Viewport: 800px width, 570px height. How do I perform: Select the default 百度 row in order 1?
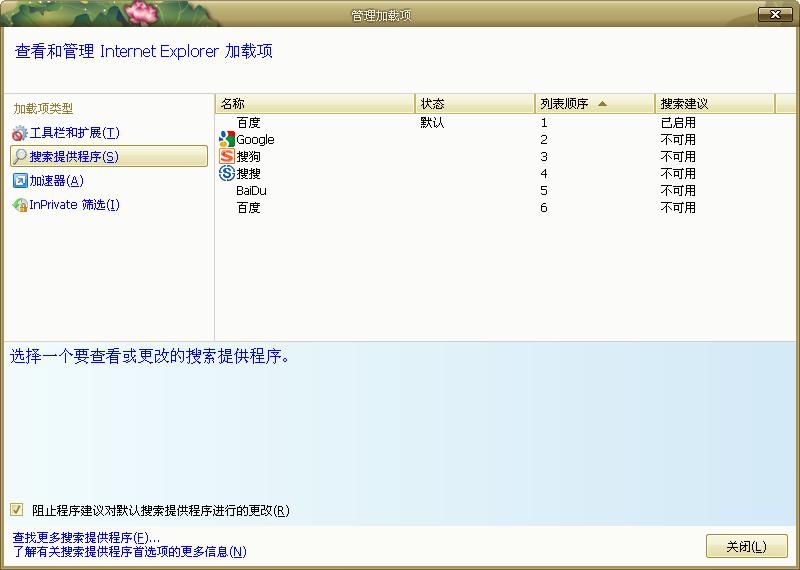point(505,122)
